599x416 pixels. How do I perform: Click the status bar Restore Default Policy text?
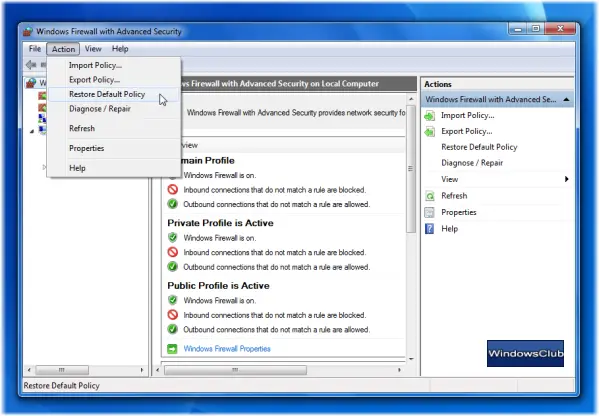[x=62, y=385]
